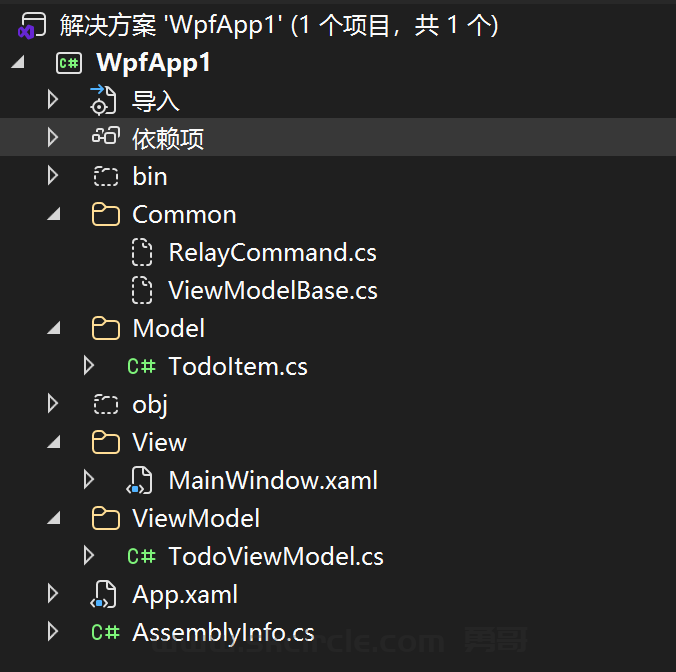Select ViewModelBase.cs in Common folder
Screen dimensions: 676x672
coord(273,291)
